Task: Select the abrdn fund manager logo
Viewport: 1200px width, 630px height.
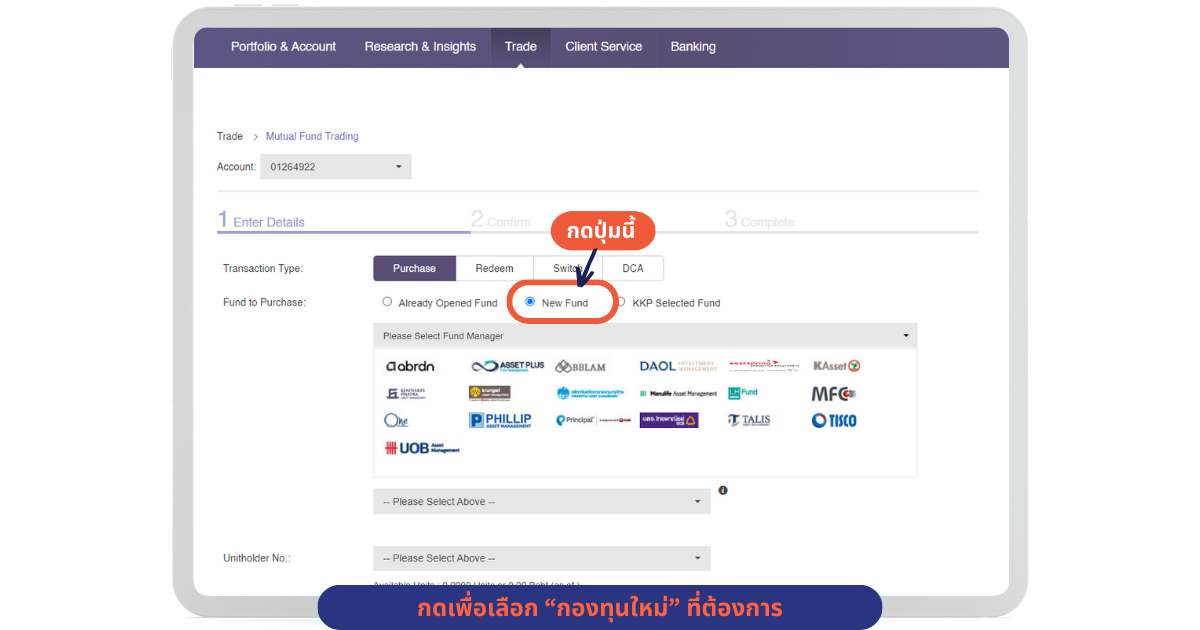Action: click(410, 366)
